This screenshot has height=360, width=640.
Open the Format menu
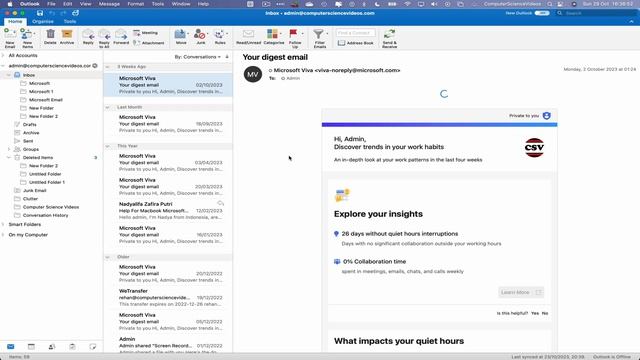point(136,4)
